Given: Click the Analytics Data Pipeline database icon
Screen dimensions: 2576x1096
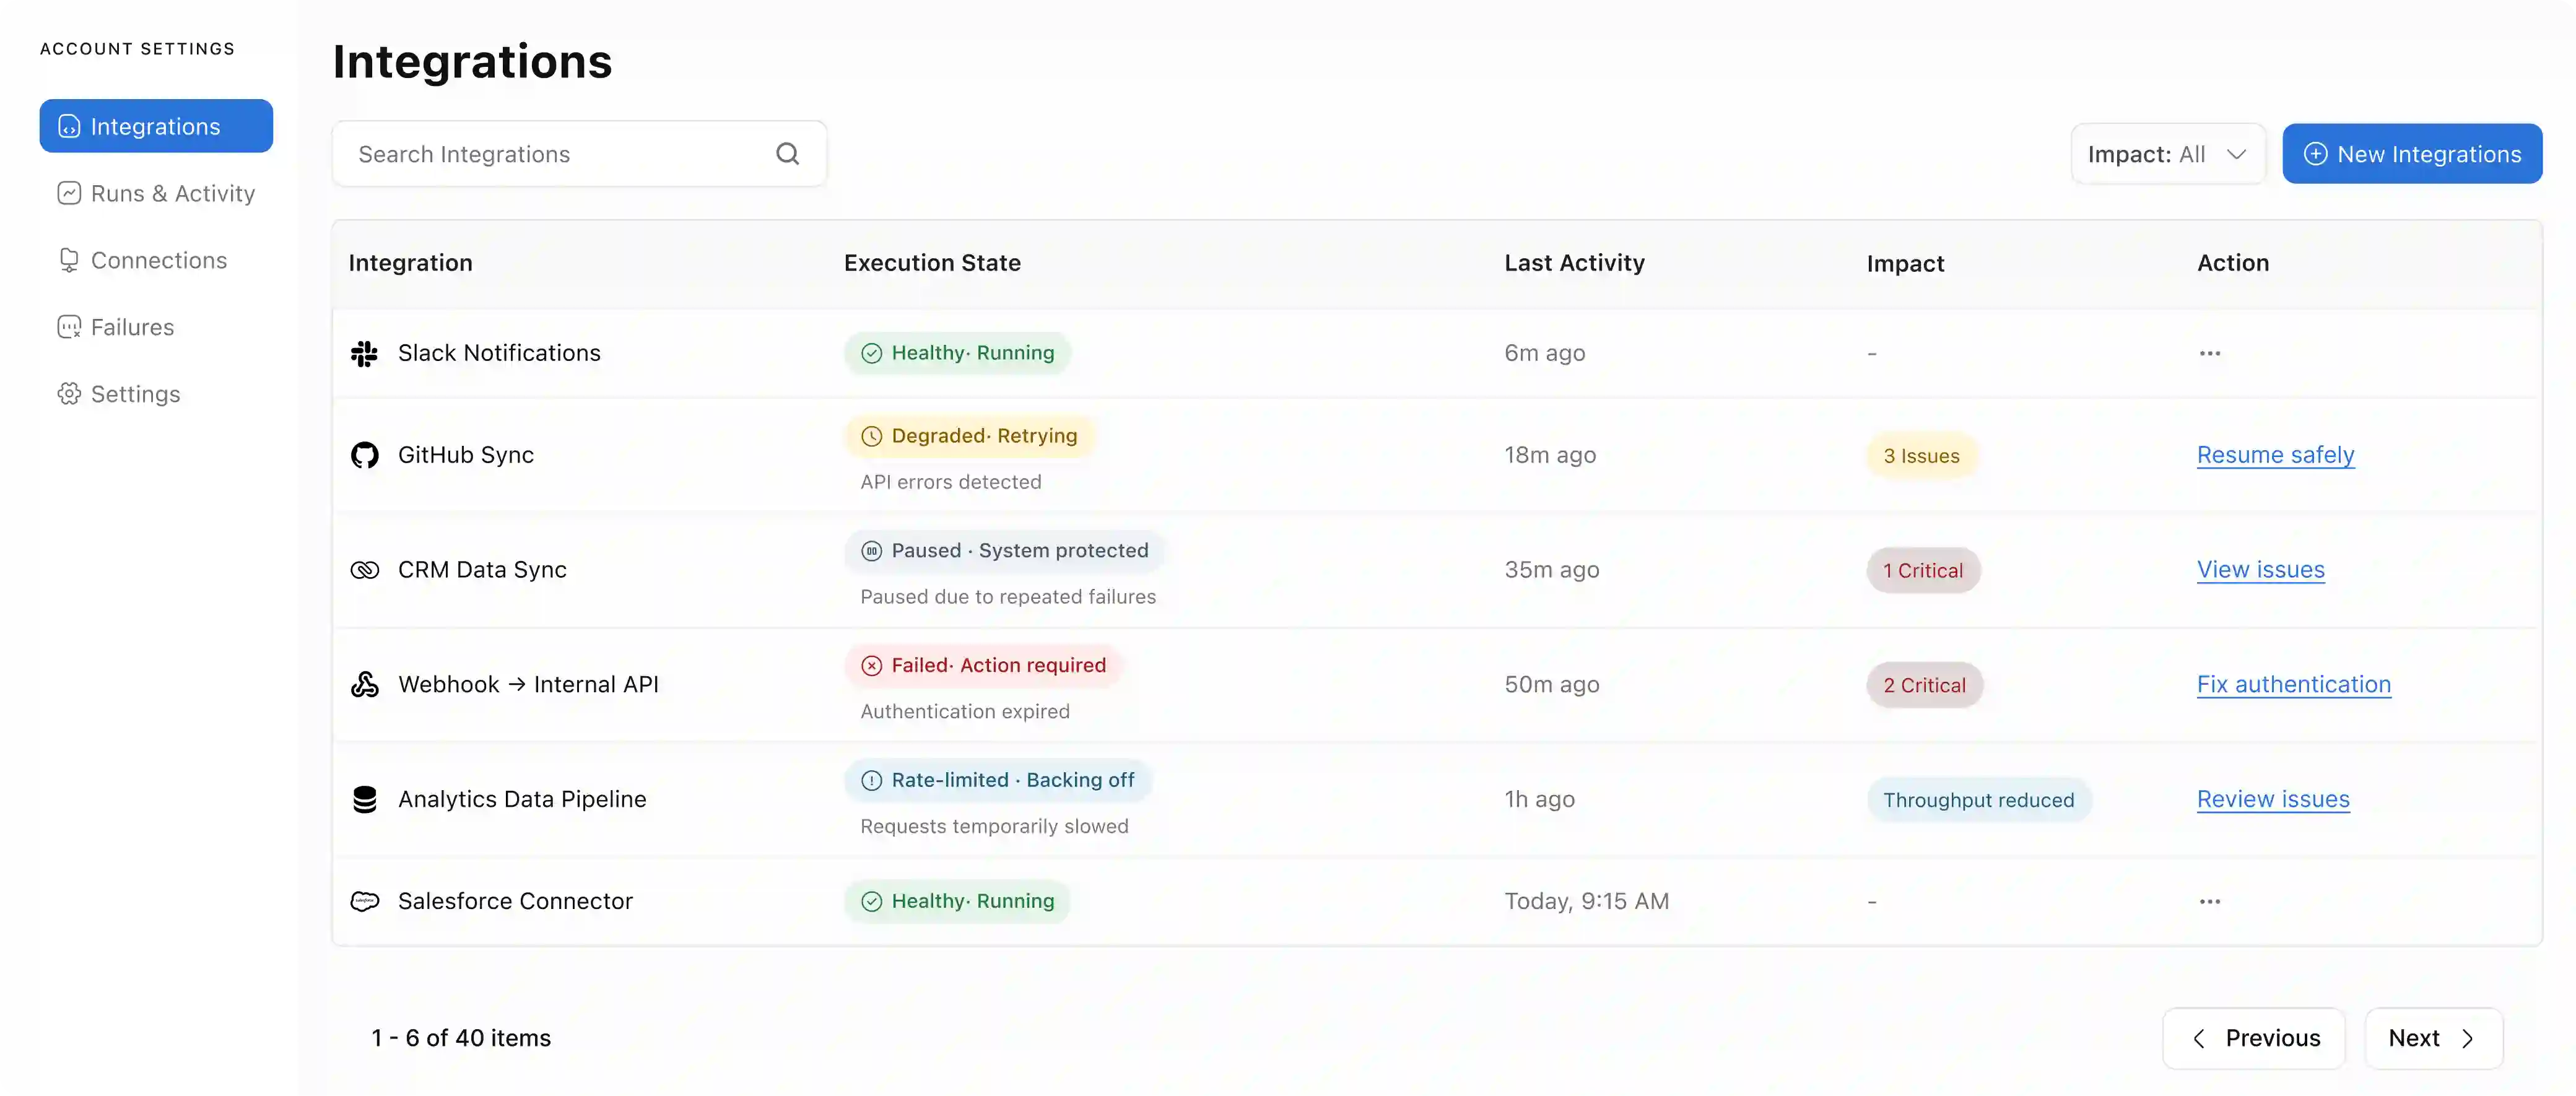Looking at the screenshot, I should (x=364, y=799).
